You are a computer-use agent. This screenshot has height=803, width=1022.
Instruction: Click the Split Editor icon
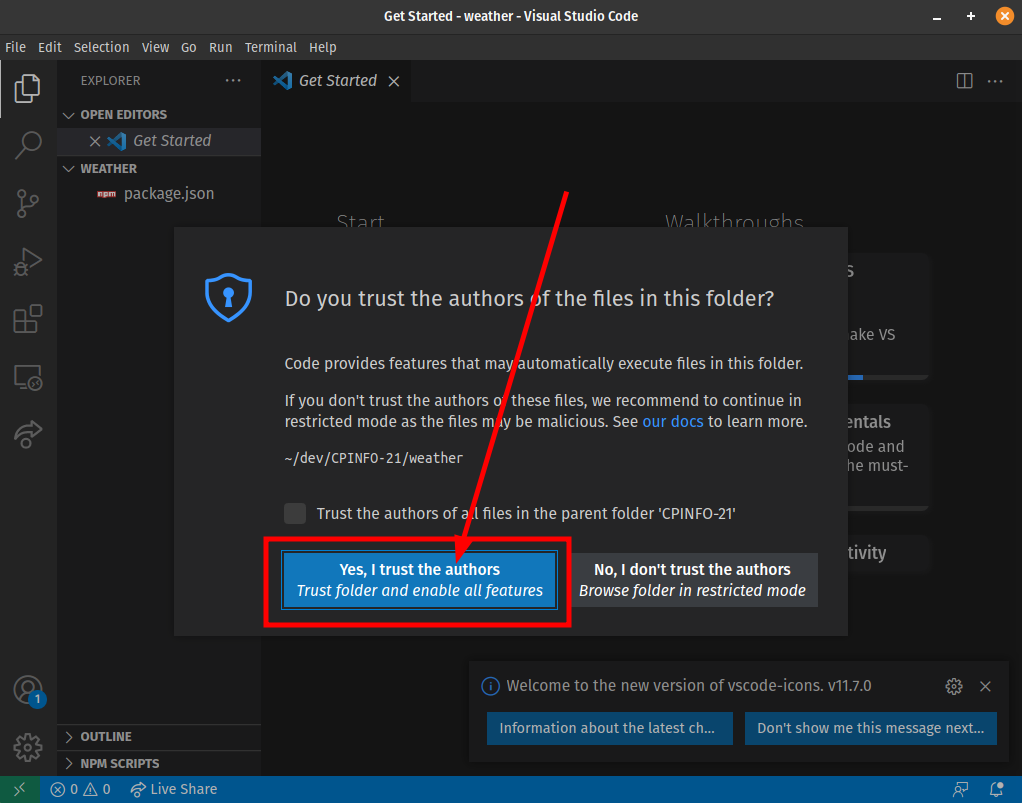pyautogui.click(x=963, y=81)
